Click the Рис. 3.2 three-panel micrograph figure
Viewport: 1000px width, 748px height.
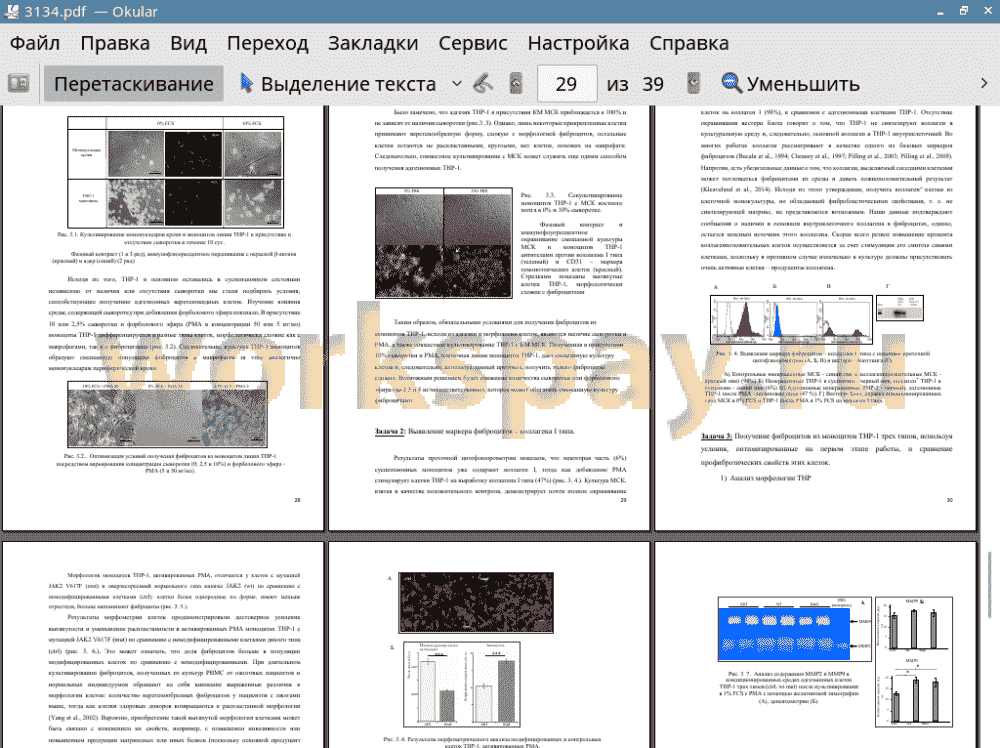(x=167, y=414)
